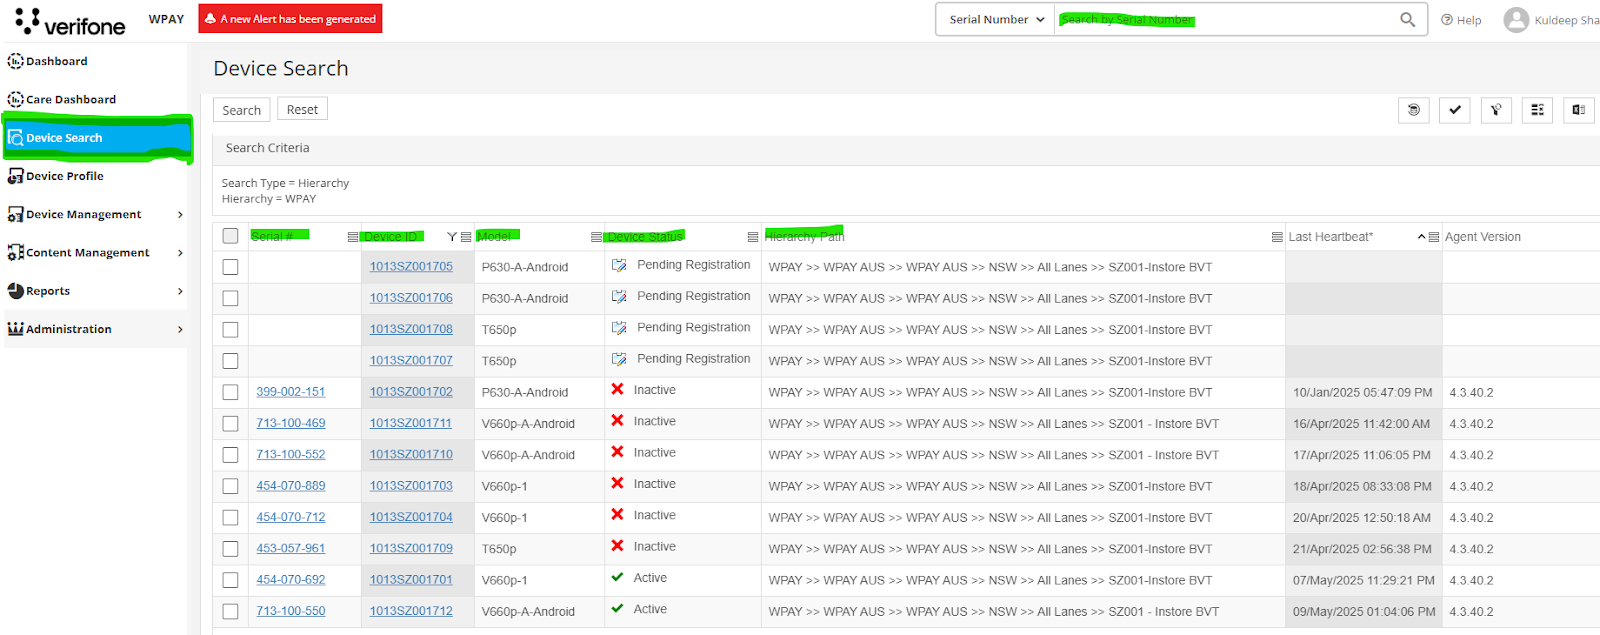Click the checkmark toolbar button
Viewport: 1600px width, 635px height.
(1454, 110)
